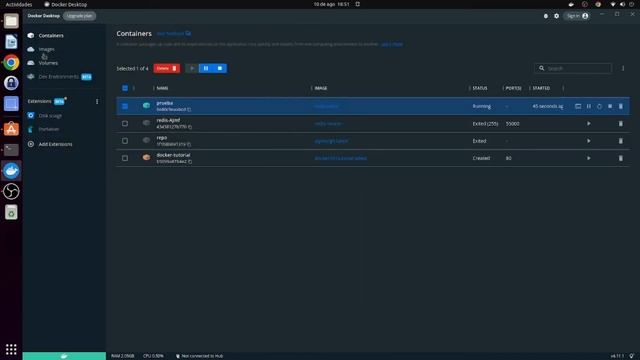Click the Sign in button
This screenshot has height=360, width=640.
pyautogui.click(x=577, y=16)
